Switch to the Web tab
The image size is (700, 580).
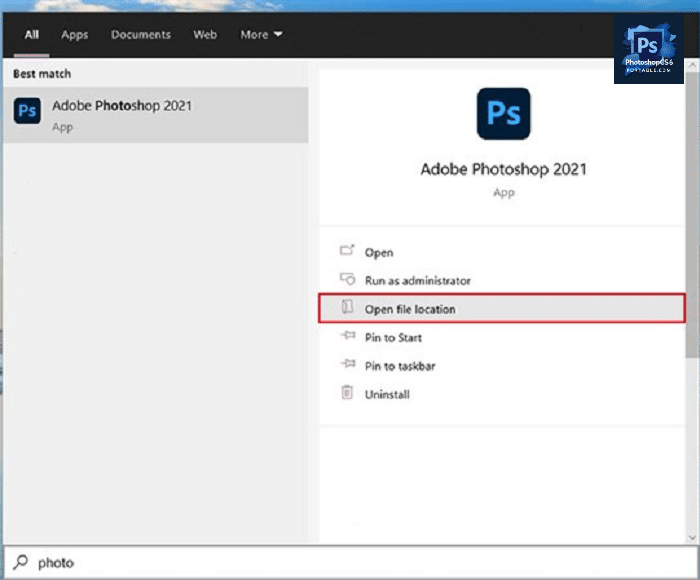tap(205, 34)
